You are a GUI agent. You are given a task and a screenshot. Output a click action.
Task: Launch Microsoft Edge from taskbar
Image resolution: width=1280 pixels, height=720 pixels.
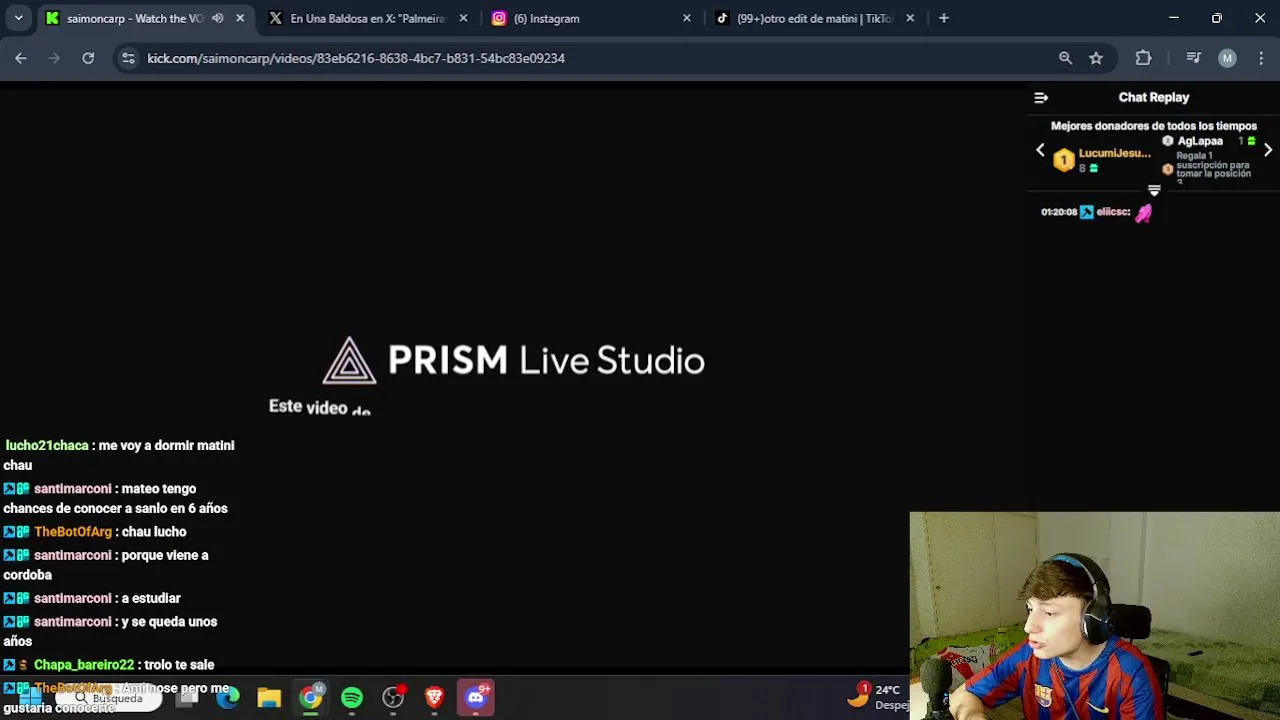pos(228,698)
